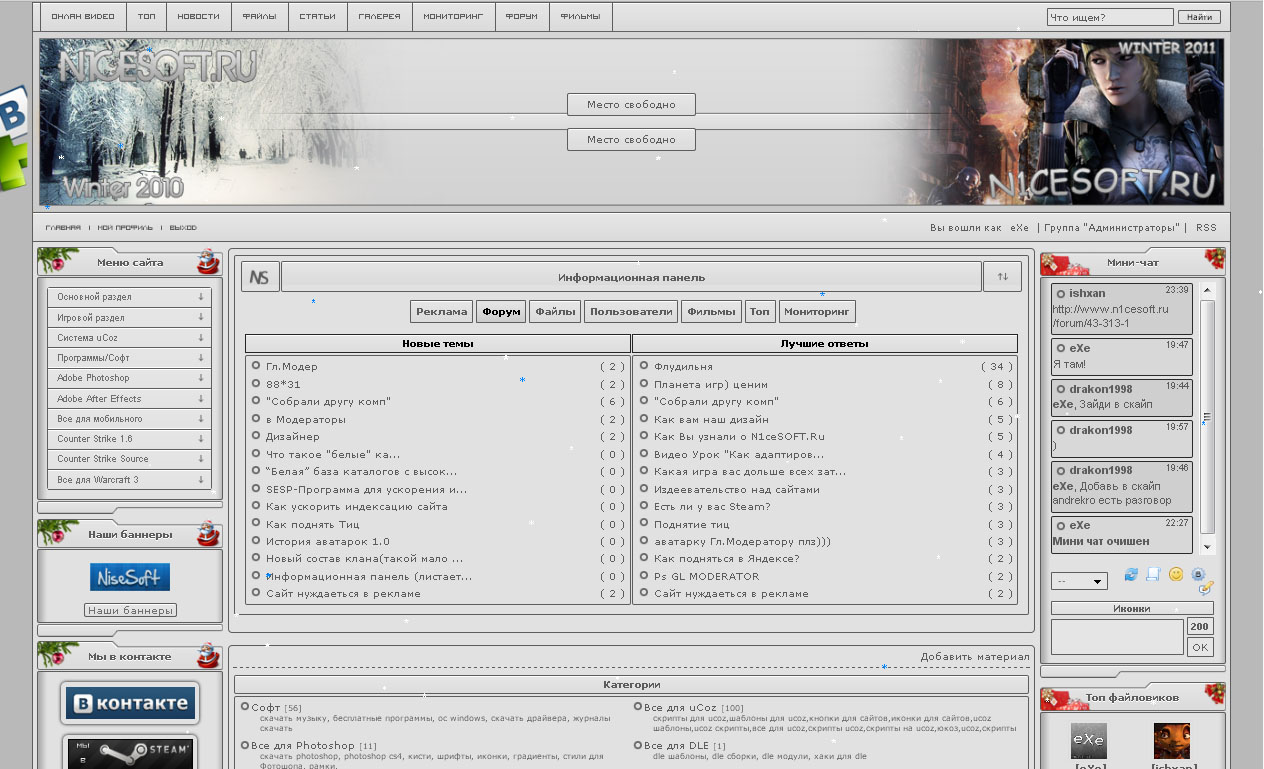Click the up-down arrows icon on the information panel

point(1002,277)
